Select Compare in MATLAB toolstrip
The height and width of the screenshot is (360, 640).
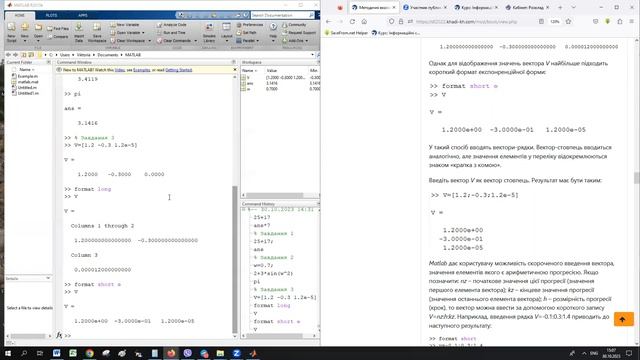(x=58, y=37)
